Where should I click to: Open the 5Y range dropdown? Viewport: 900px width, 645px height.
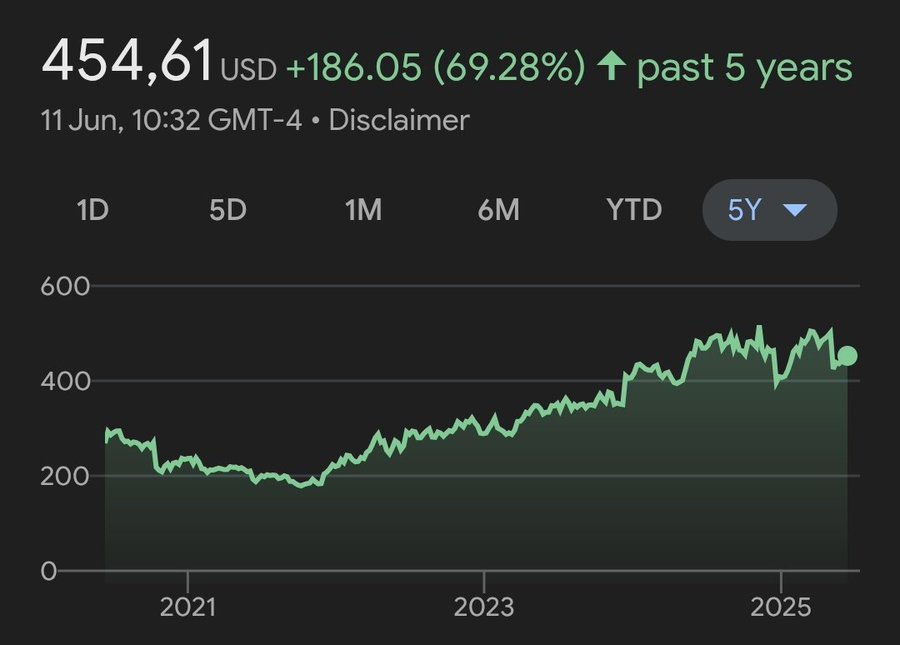770,209
